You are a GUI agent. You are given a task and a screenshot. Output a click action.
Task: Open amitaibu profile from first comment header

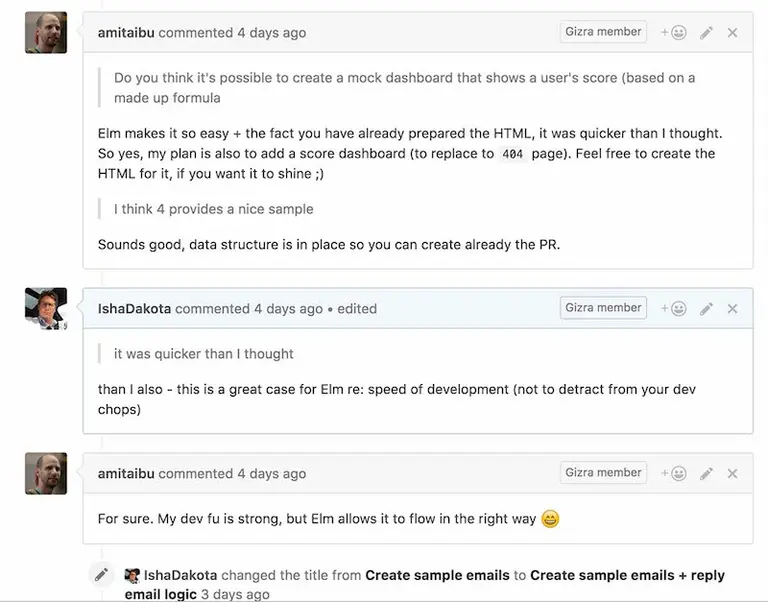coord(126,33)
